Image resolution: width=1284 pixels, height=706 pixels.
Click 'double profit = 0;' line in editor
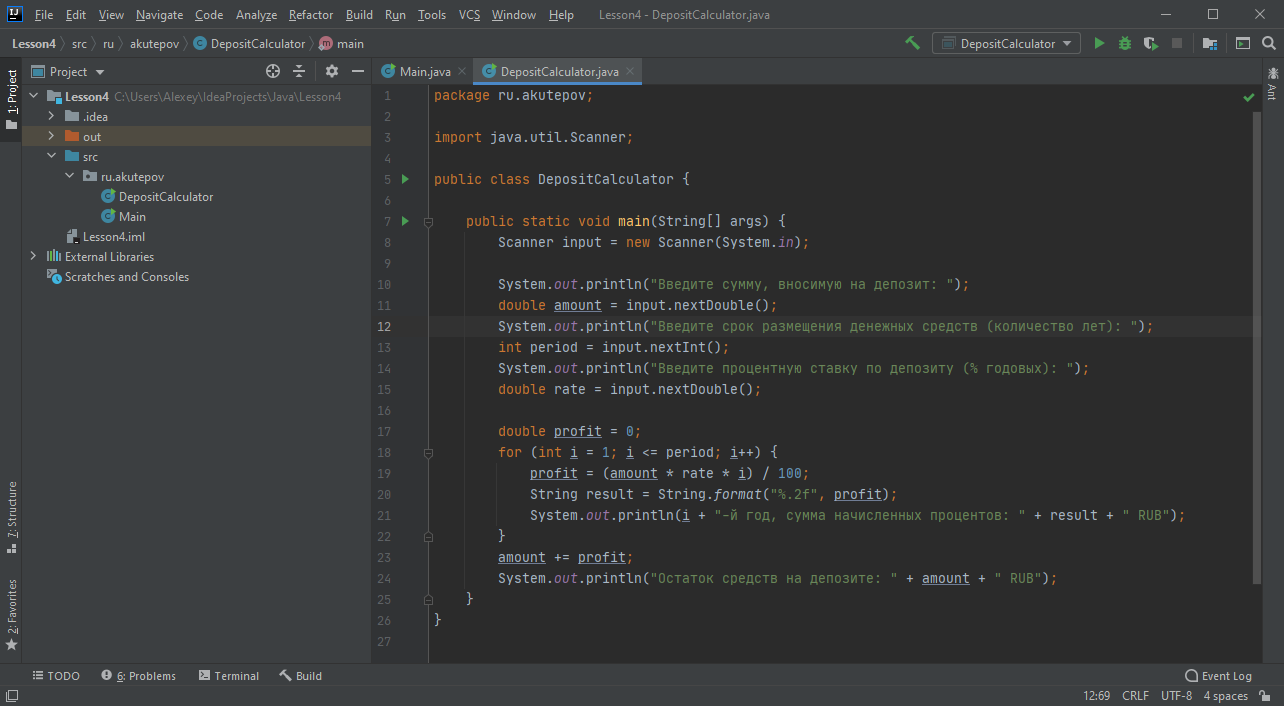tap(570, 432)
